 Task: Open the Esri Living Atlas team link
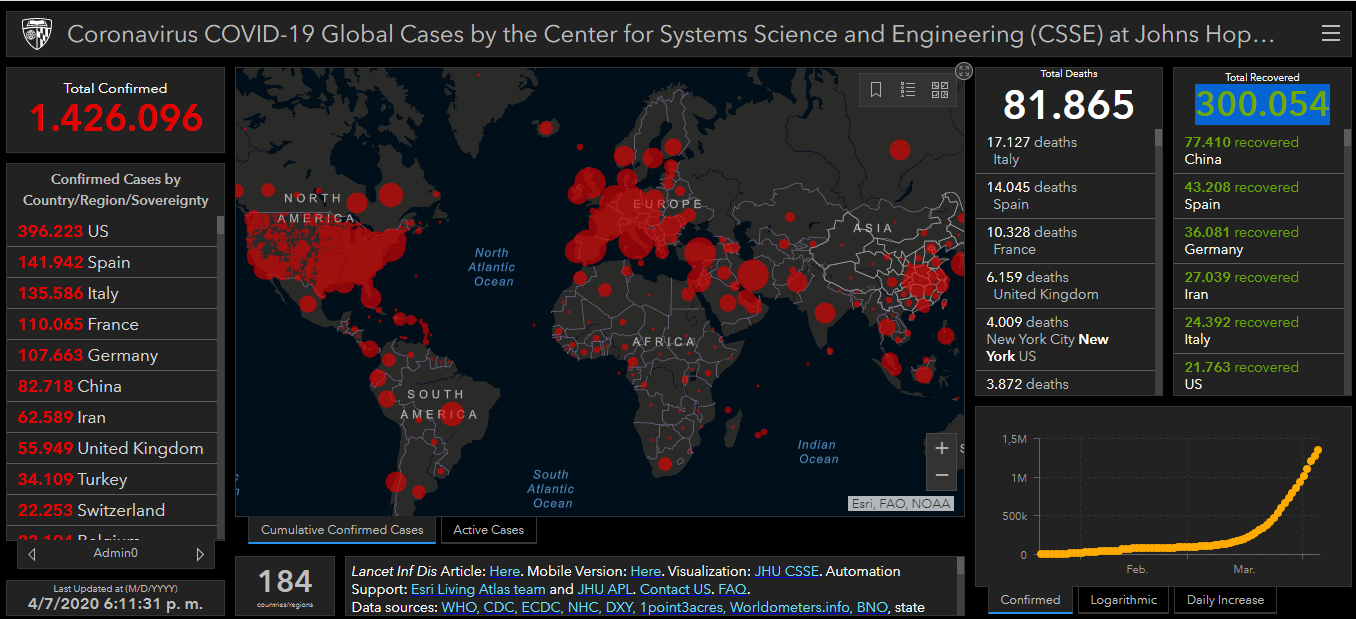tap(478, 589)
